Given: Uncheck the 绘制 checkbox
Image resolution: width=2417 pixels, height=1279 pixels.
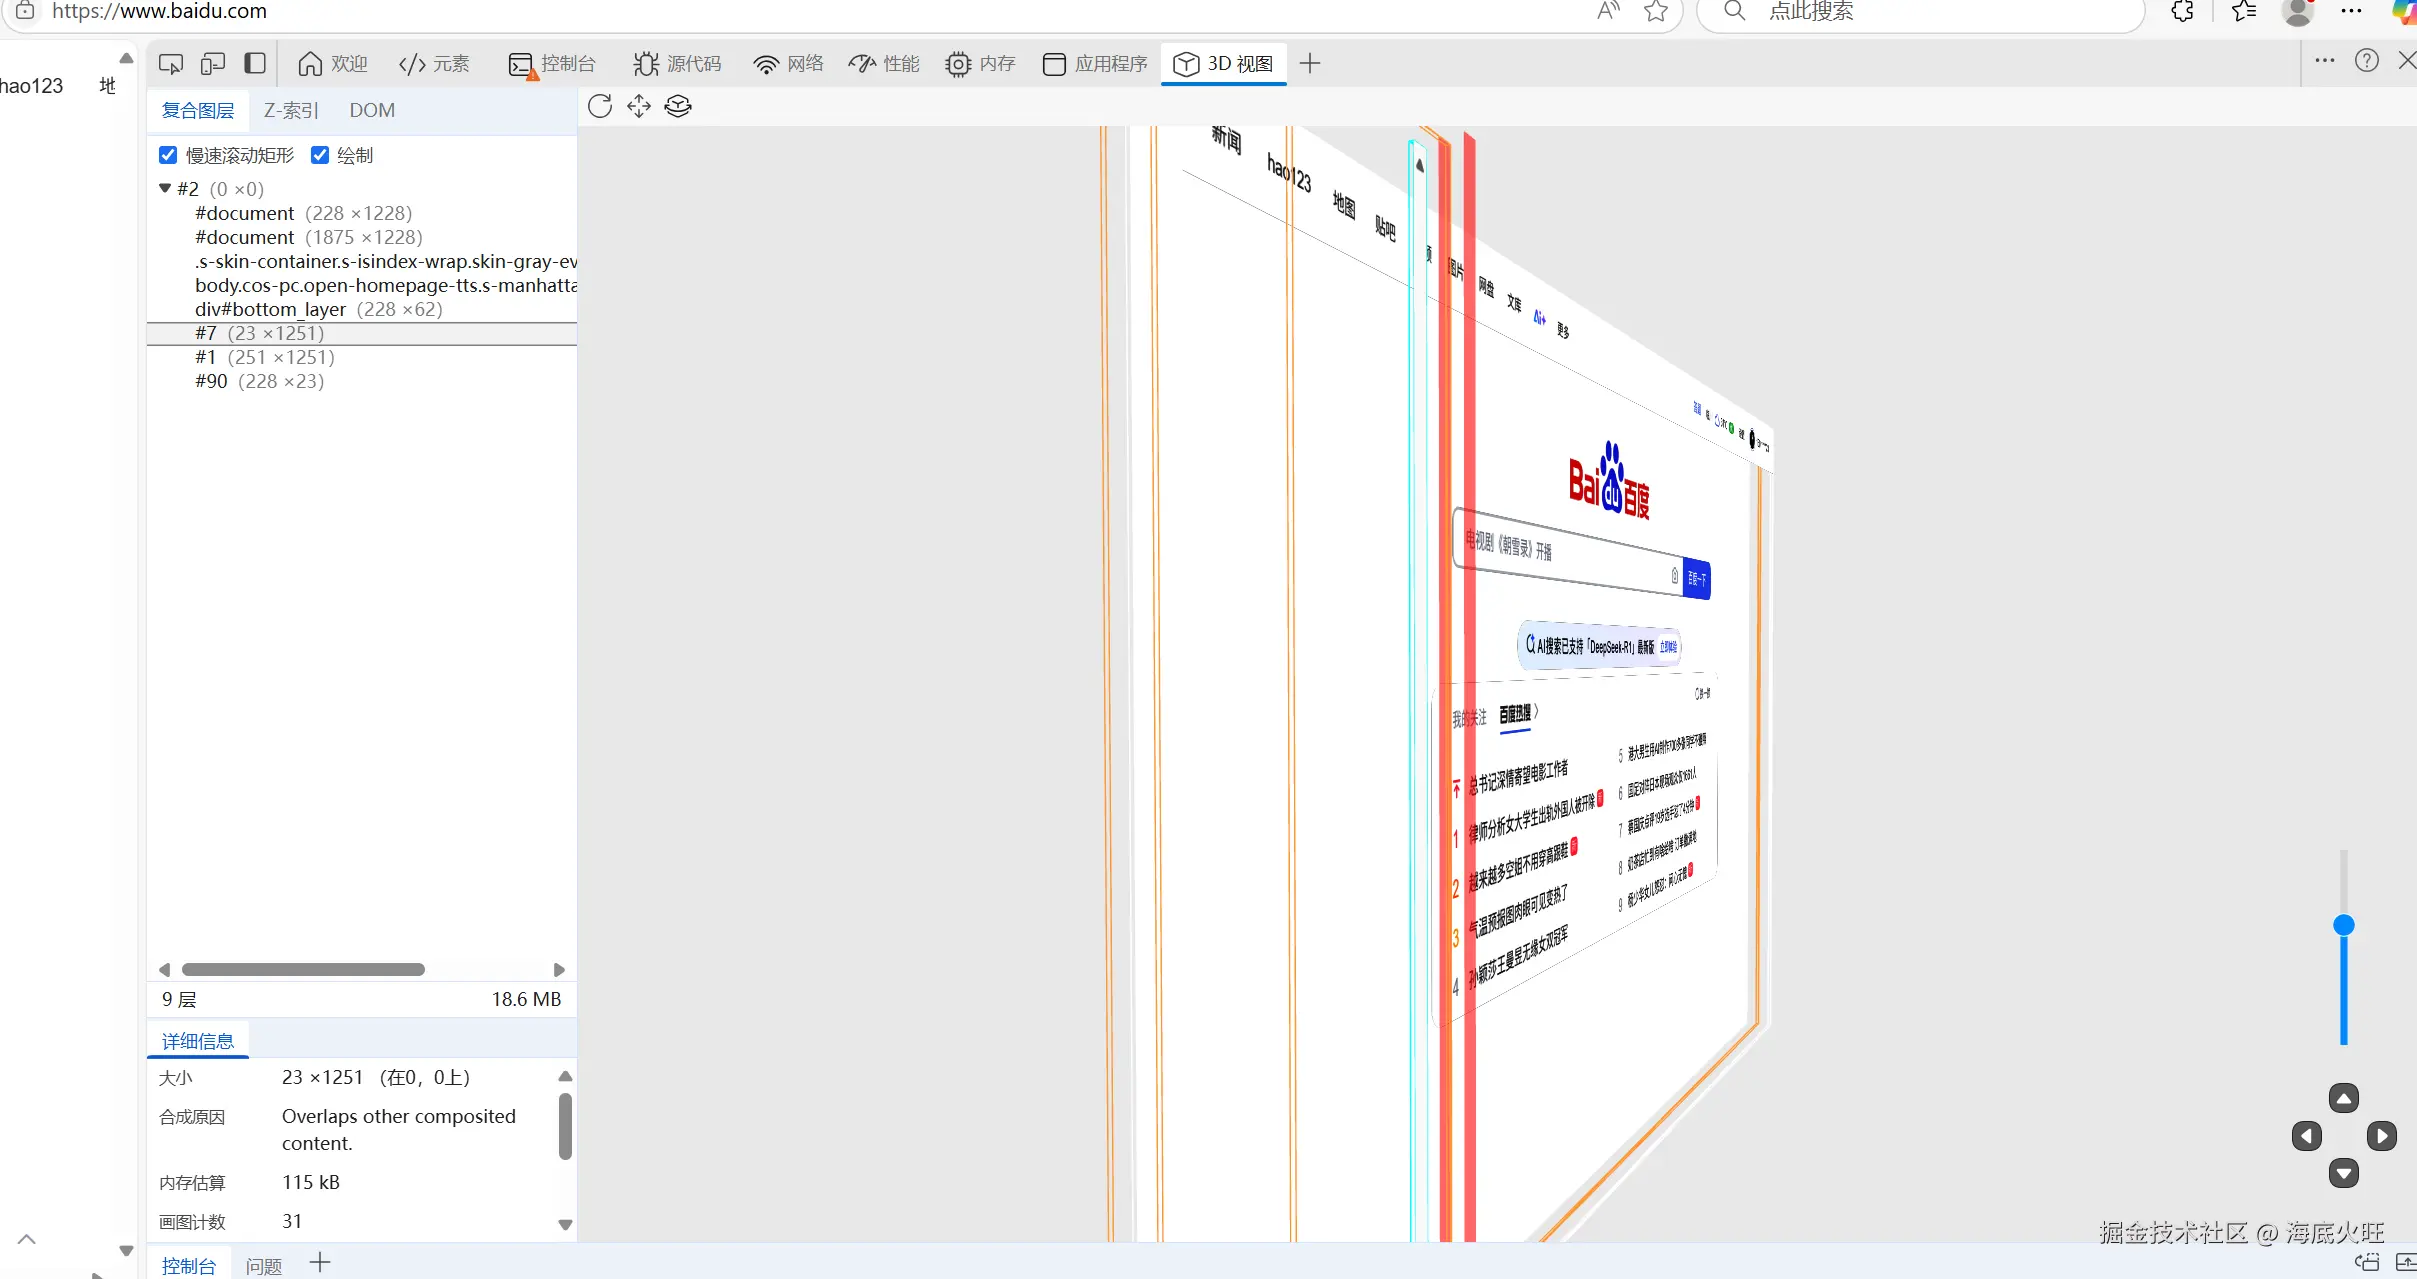Looking at the screenshot, I should 320,155.
